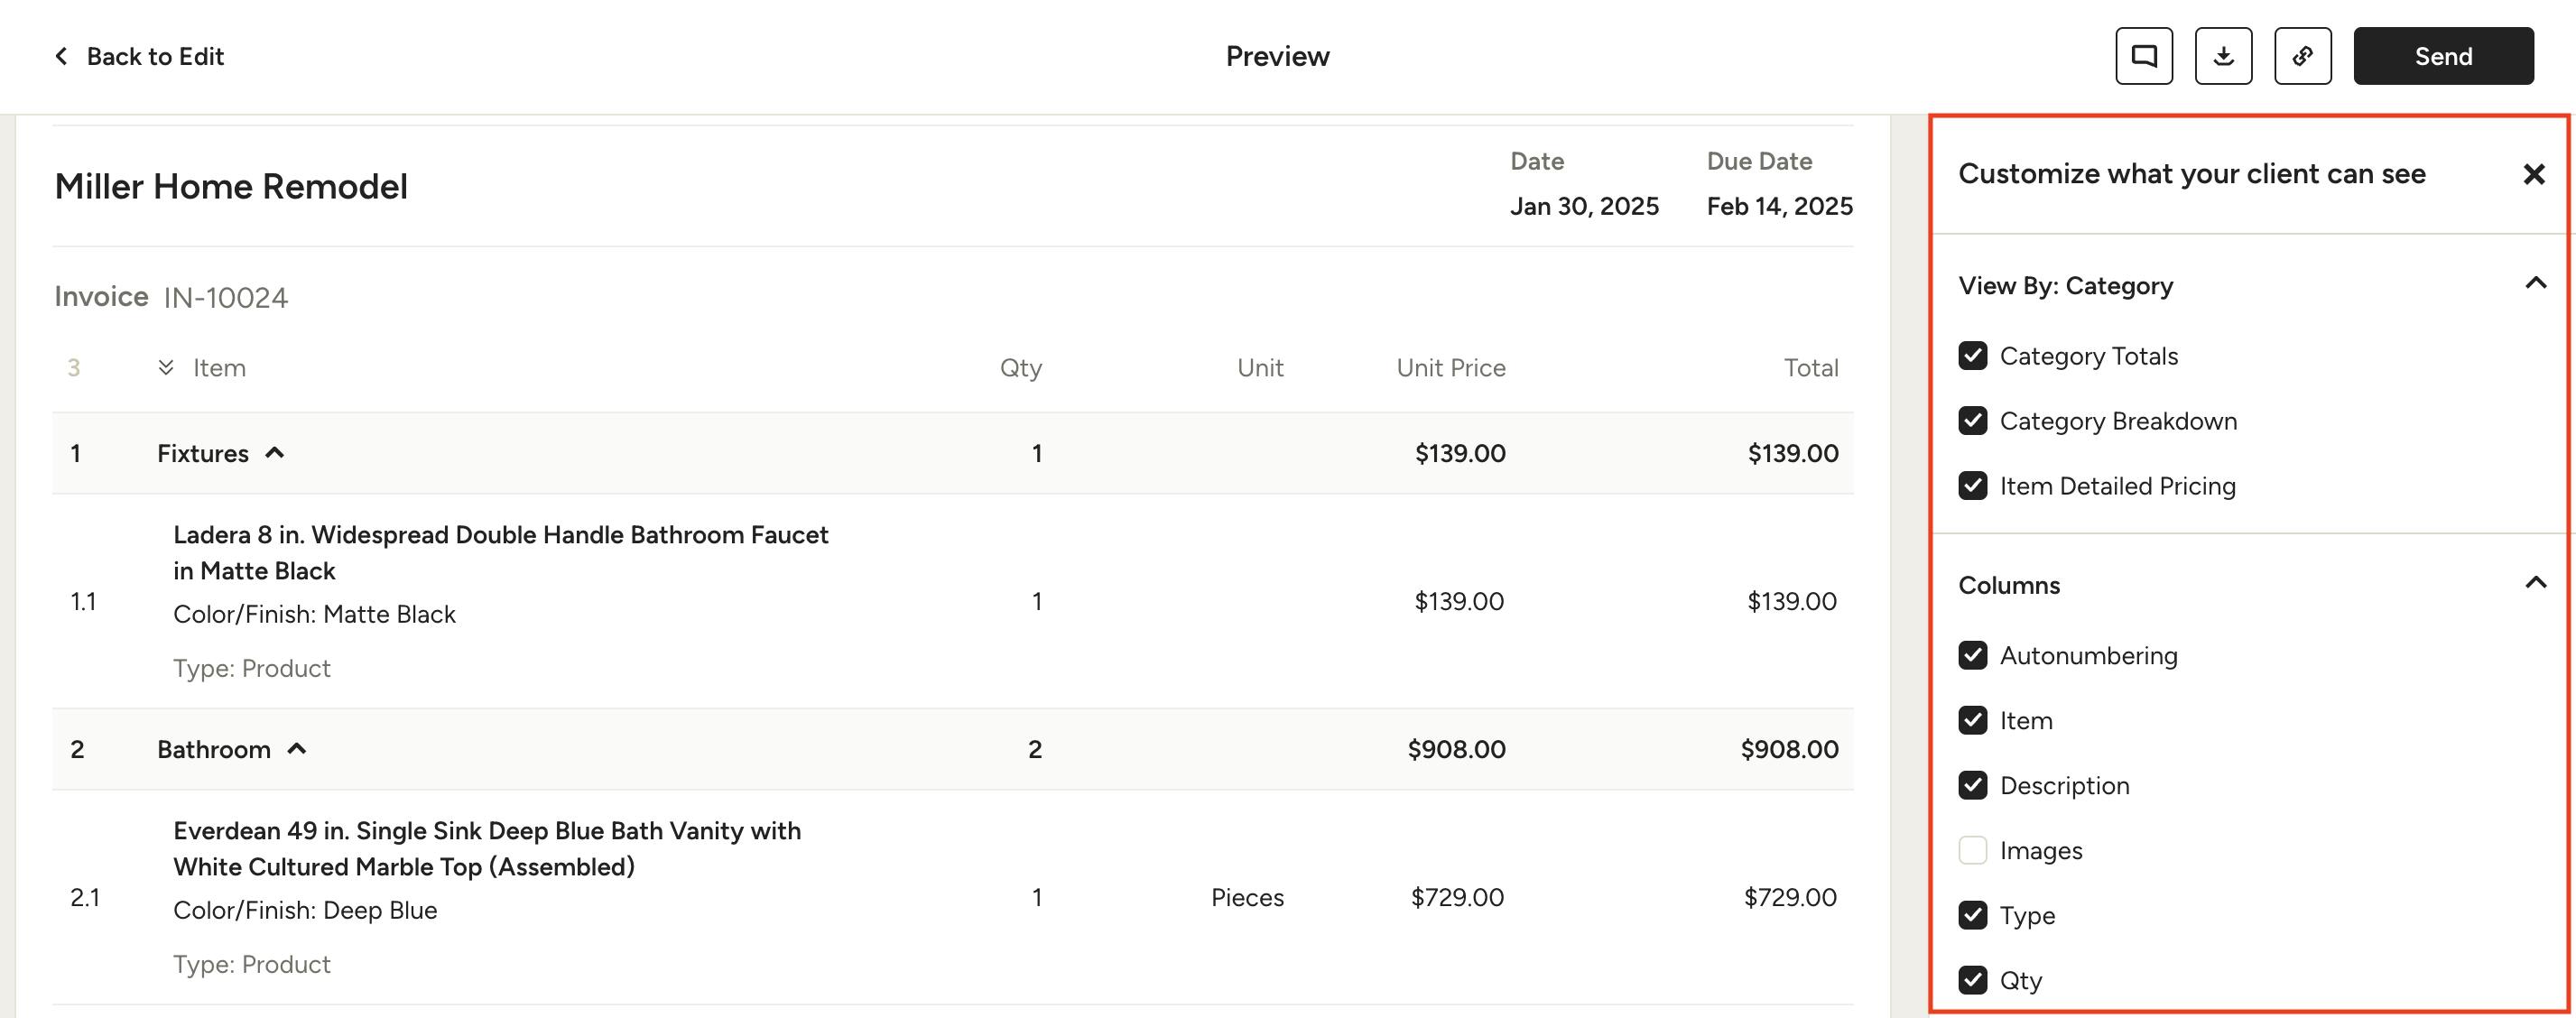The height and width of the screenshot is (1018, 2576).
Task: Enable the Images column checkbox
Action: [x=1972, y=850]
